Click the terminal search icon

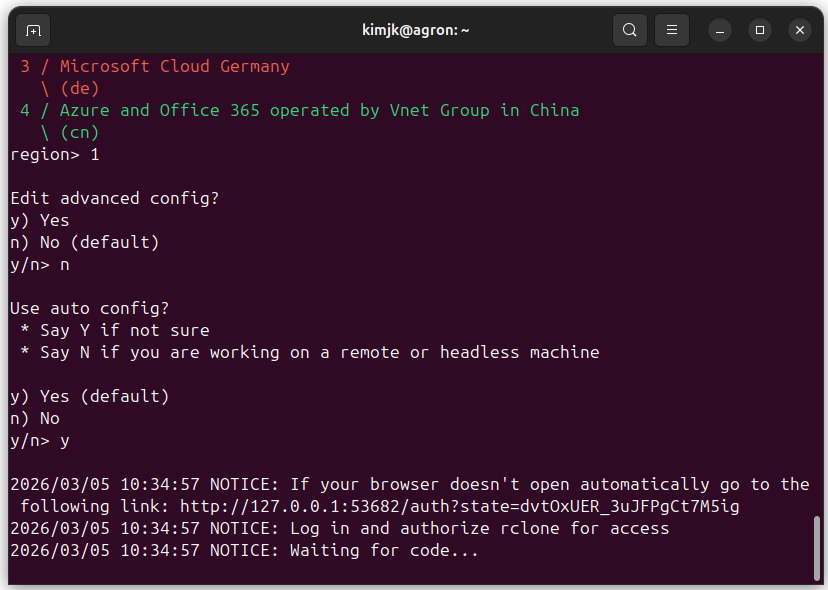pyautogui.click(x=629, y=30)
